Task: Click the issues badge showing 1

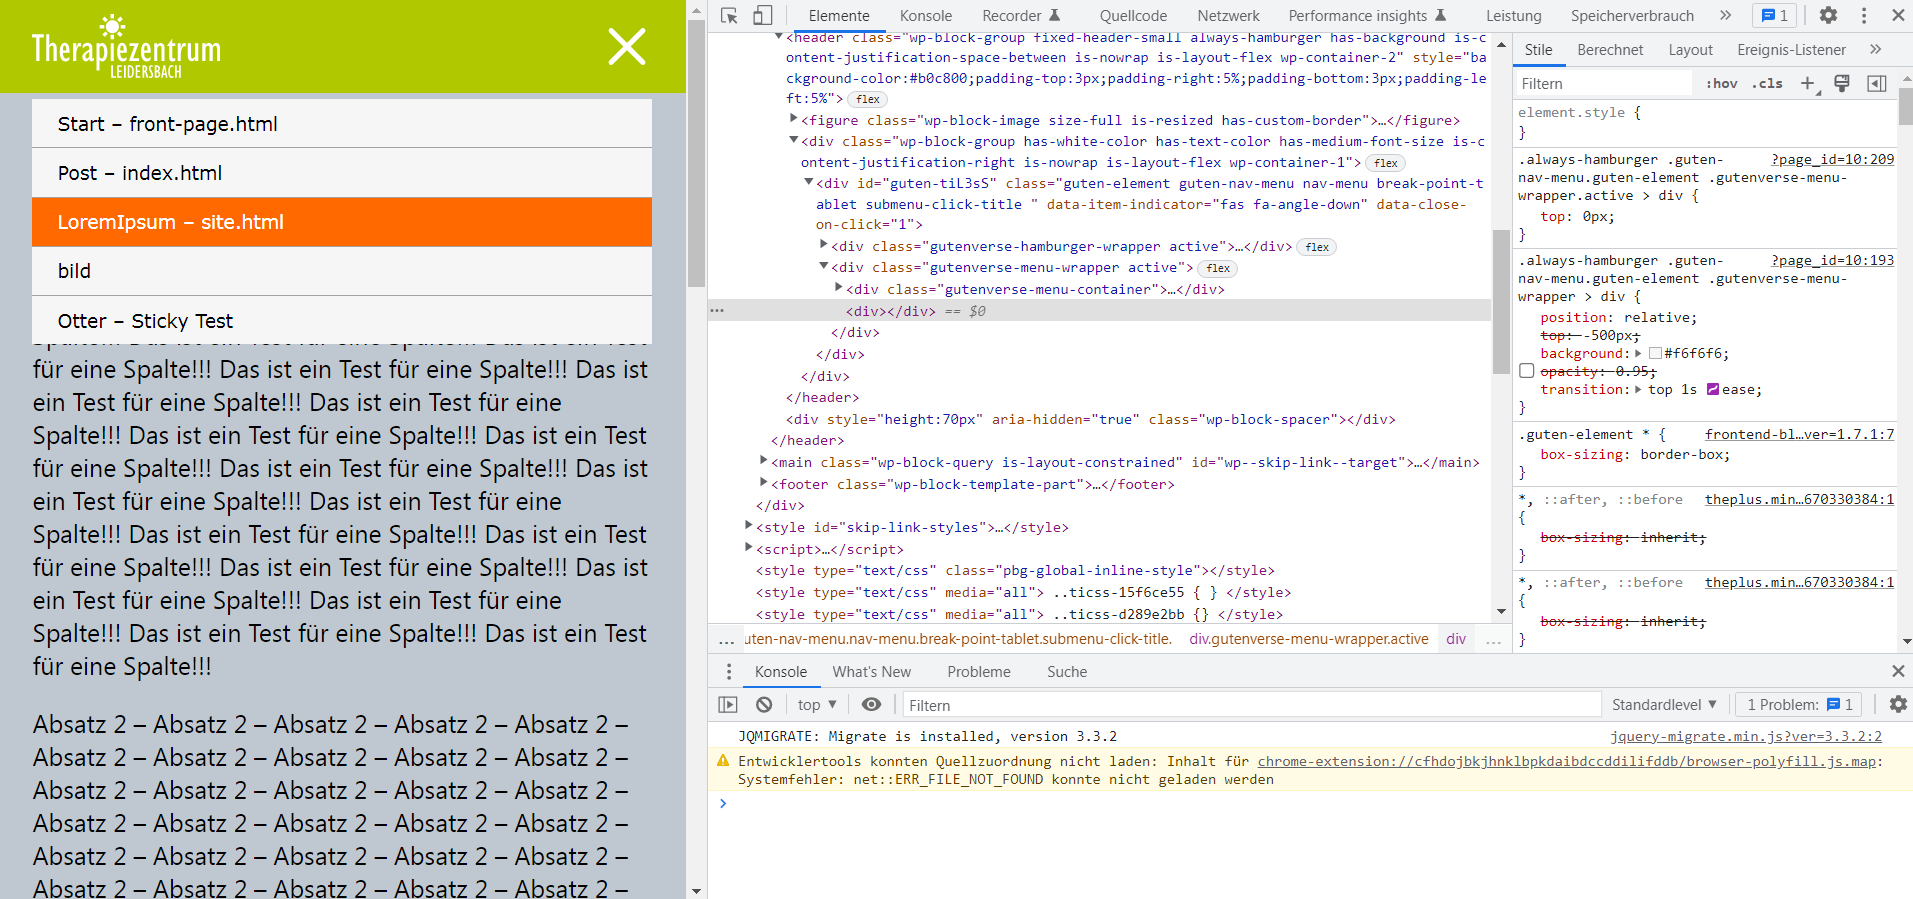Action: pos(1775,15)
